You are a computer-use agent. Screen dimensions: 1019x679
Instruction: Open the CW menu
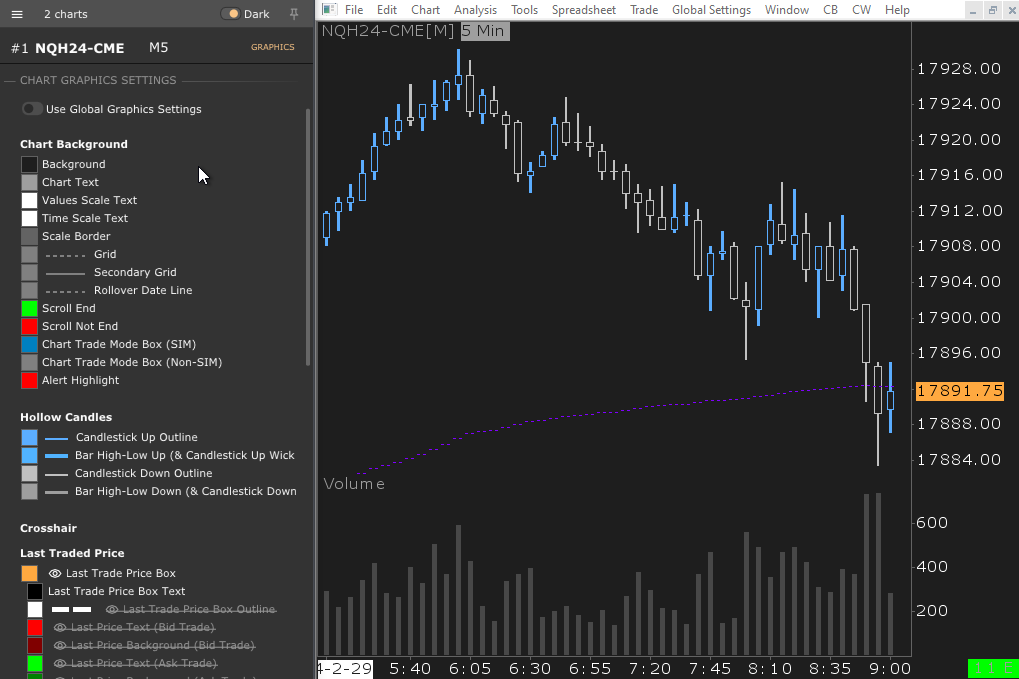click(x=861, y=10)
